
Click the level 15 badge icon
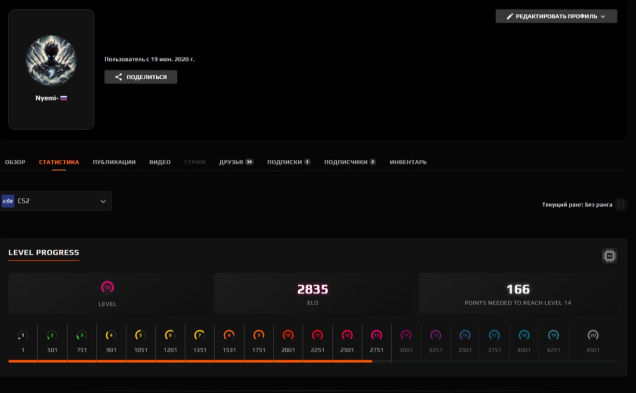tap(436, 335)
